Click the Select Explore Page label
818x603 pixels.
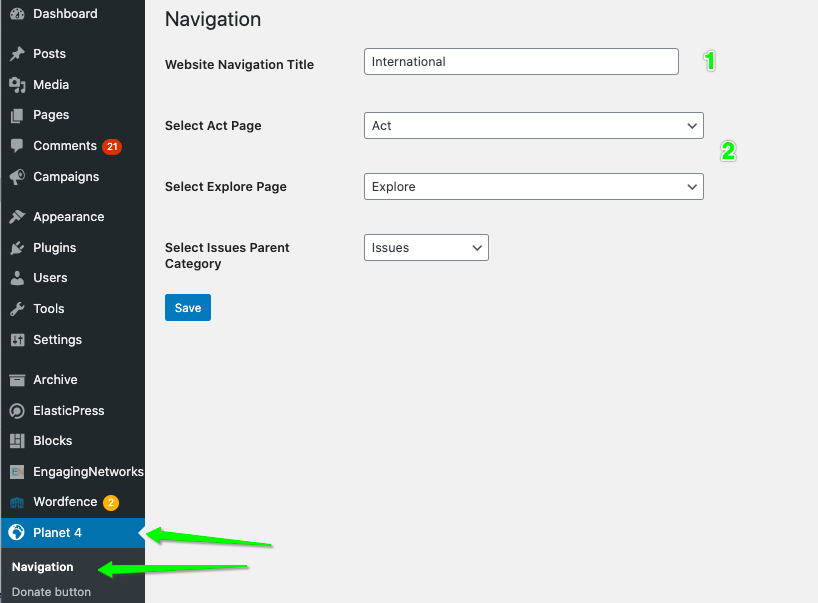coord(226,187)
